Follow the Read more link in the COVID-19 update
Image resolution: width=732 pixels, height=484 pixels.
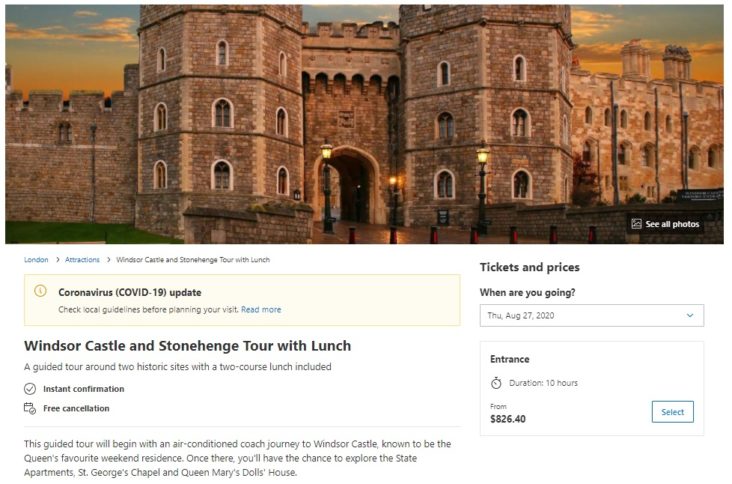pyautogui.click(x=261, y=309)
